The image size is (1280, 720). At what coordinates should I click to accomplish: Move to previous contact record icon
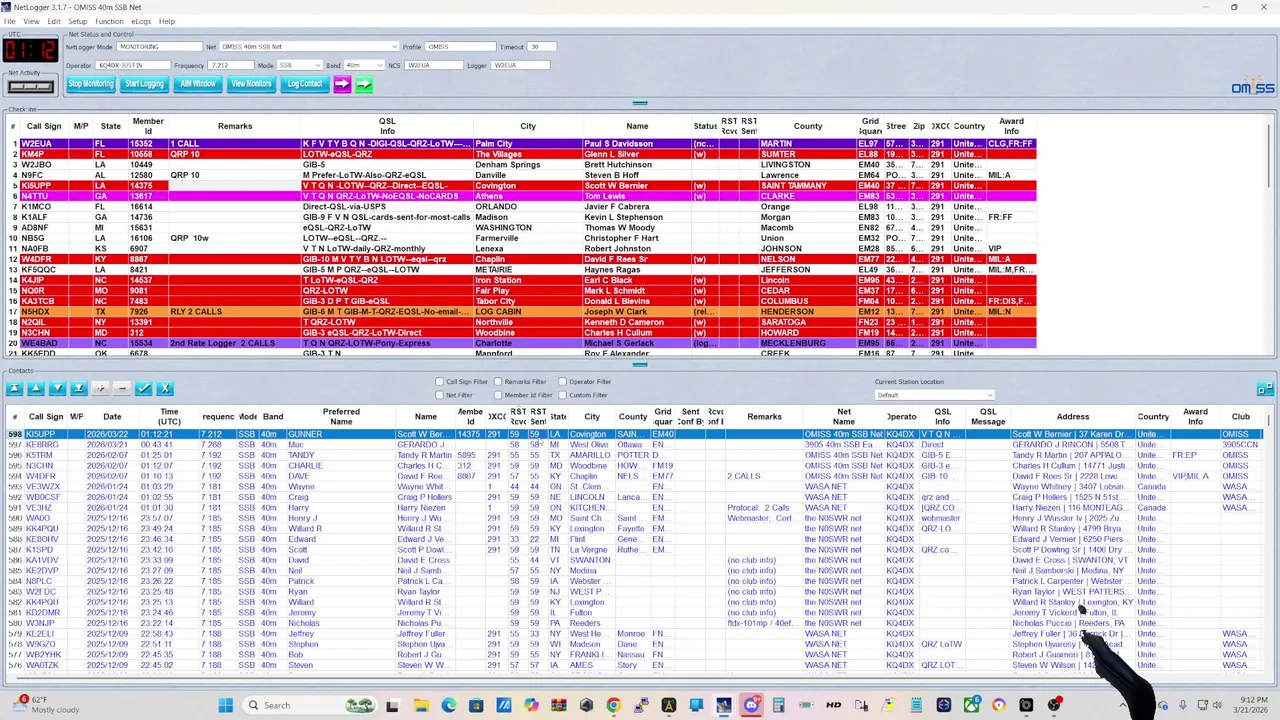(x=36, y=388)
